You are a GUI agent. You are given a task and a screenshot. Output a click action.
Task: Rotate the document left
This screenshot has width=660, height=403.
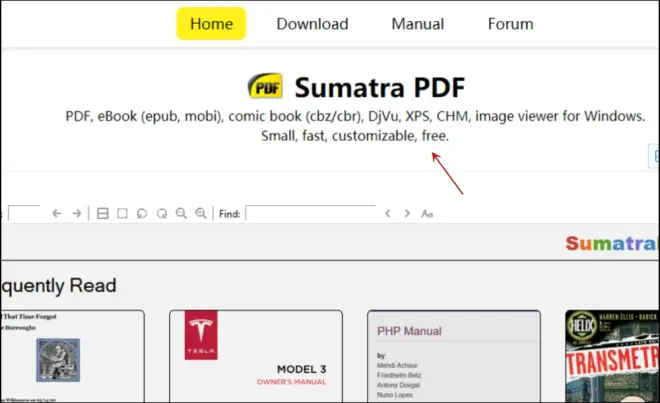(x=142, y=213)
